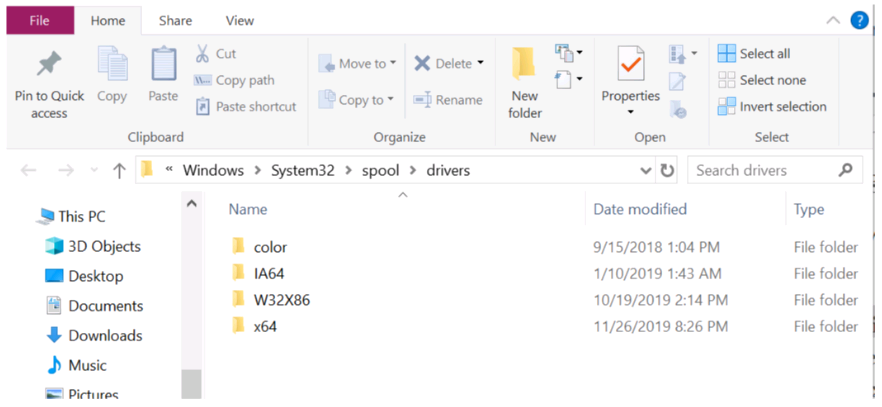The height and width of the screenshot is (407, 882).
Task: Sort by the Date modified column
Action: pyautogui.click(x=640, y=210)
